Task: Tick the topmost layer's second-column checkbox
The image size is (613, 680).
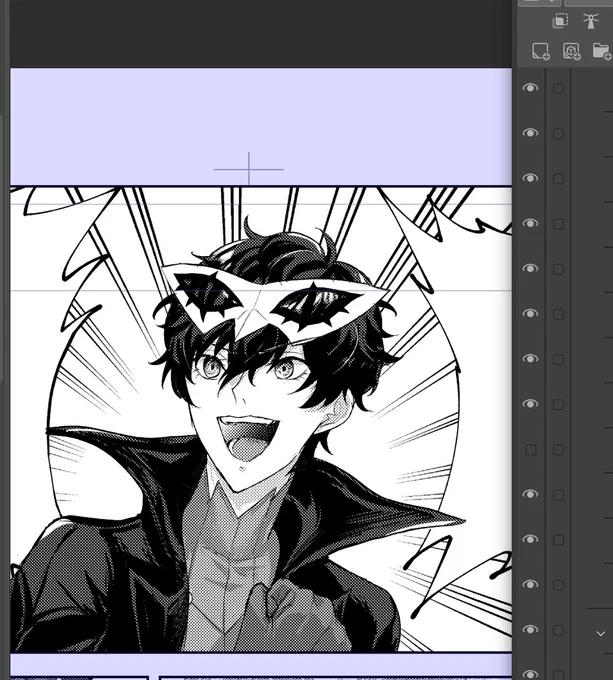Action: coord(558,88)
